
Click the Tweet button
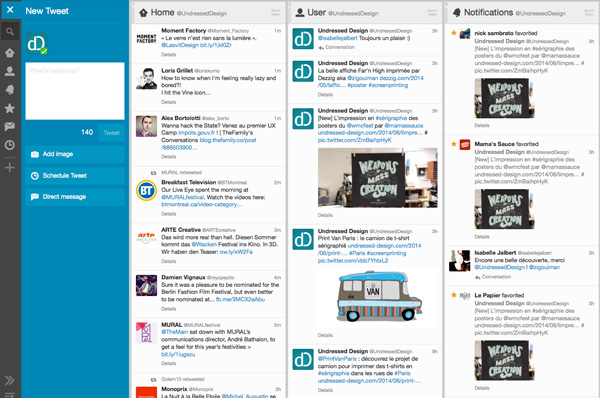111,133
